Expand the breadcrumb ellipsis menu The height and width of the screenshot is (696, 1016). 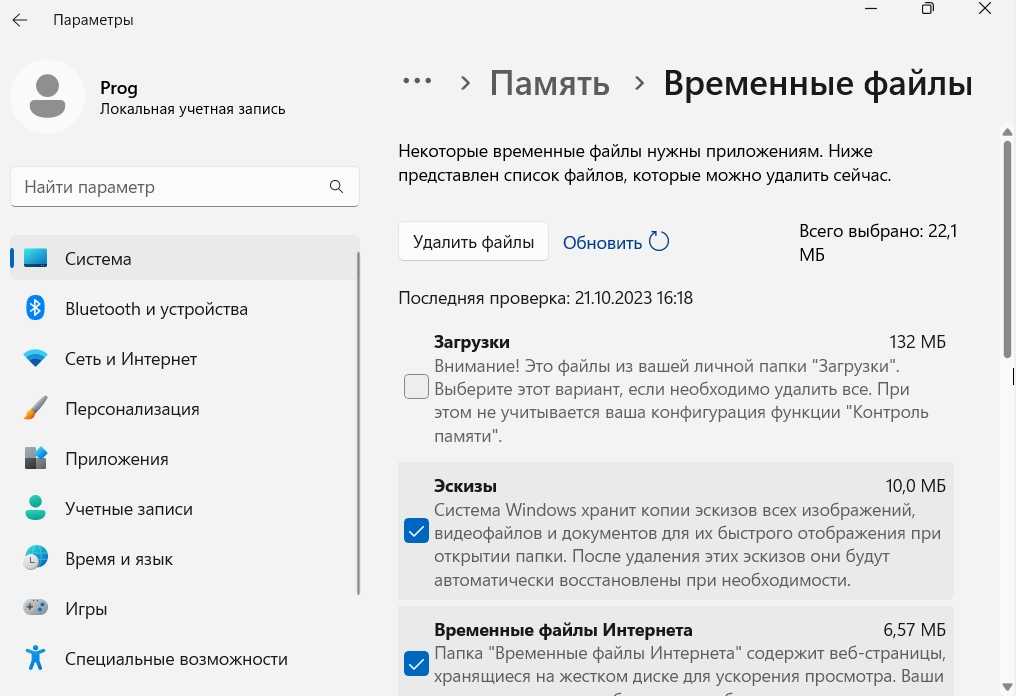tap(416, 83)
